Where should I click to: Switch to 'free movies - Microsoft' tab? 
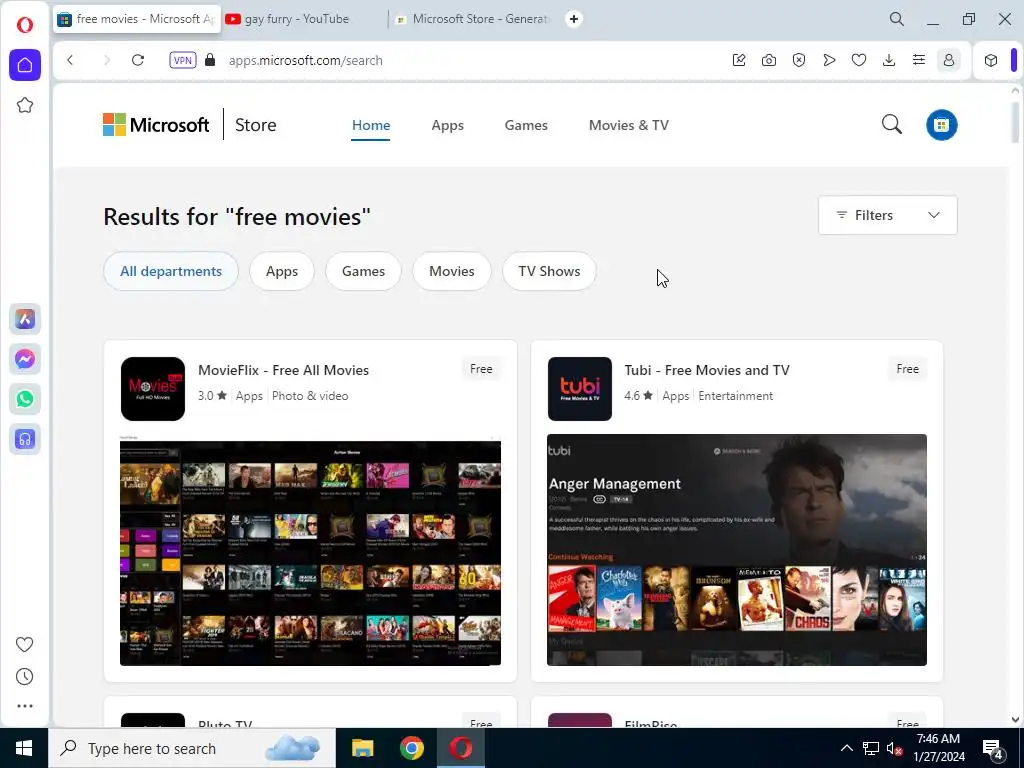136,19
